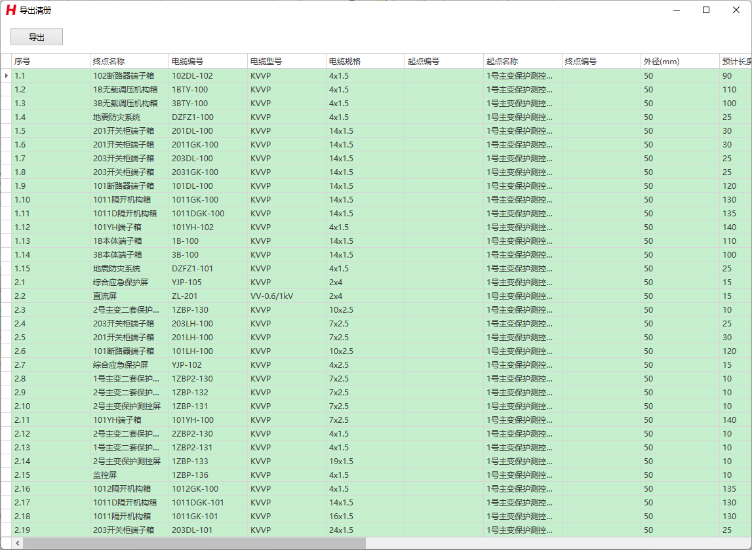Maximize the export list window
This screenshot has height=550, width=752.
pos(706,10)
